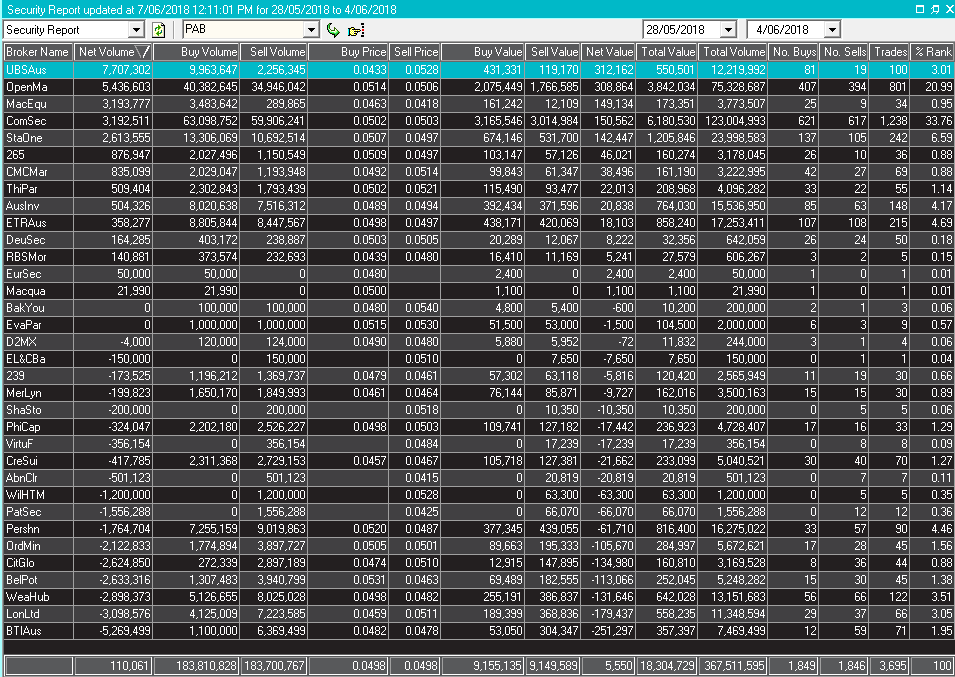Select the MacEqu broker name
Screen dimensions: 955x677
point(26,104)
